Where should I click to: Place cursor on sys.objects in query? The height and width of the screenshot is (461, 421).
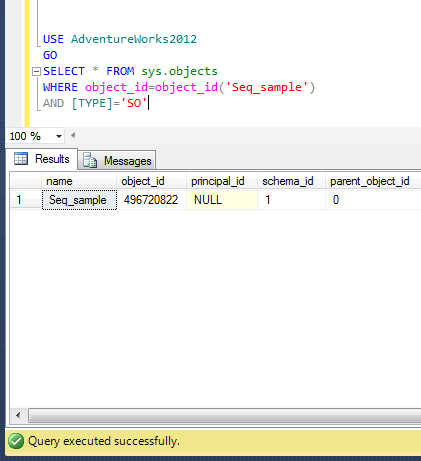[179, 71]
